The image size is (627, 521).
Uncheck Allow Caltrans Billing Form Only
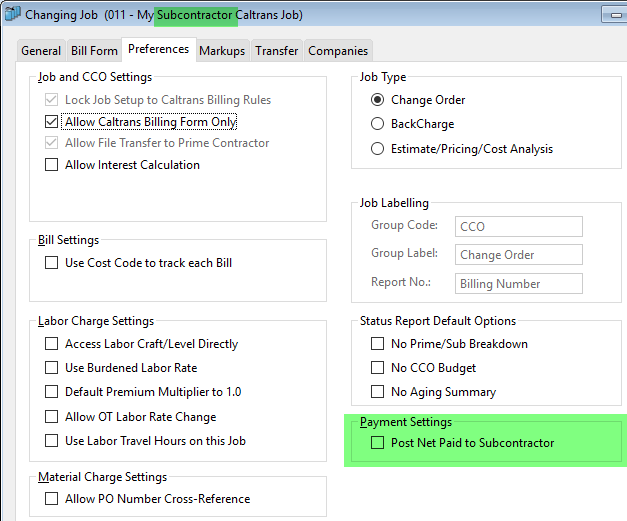tap(52, 122)
